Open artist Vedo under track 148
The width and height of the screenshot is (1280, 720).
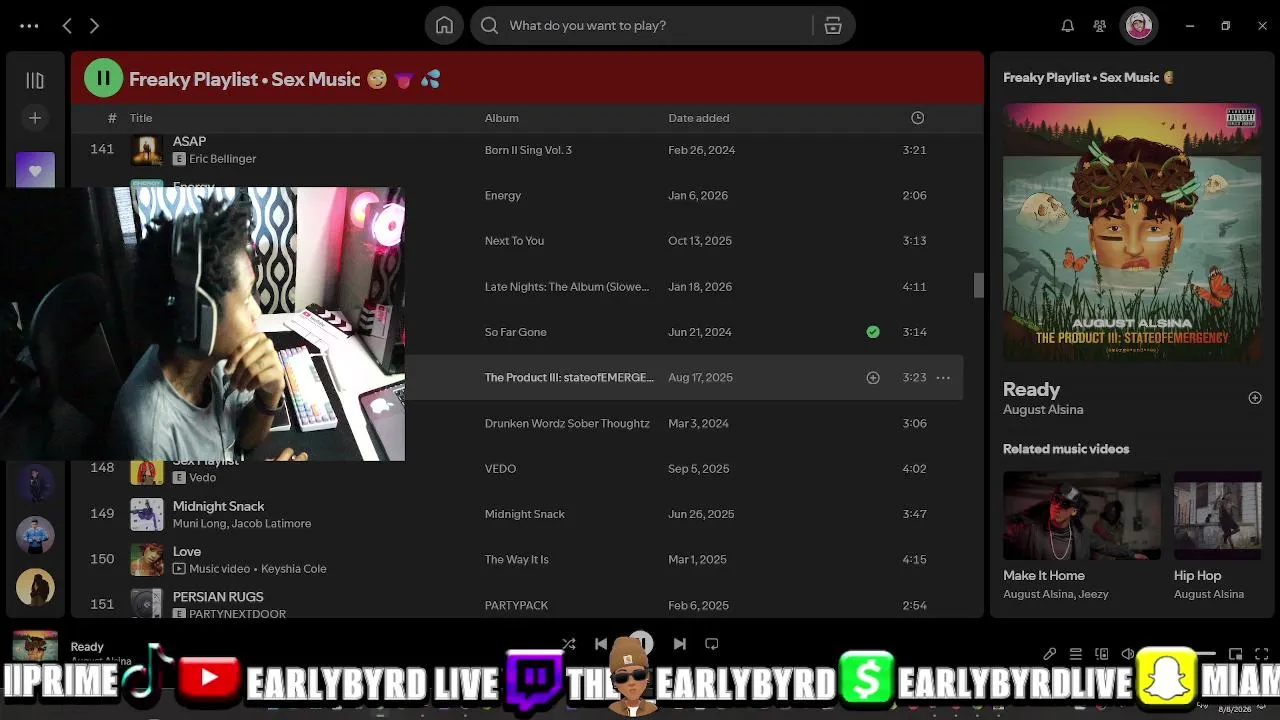pyautogui.click(x=203, y=478)
